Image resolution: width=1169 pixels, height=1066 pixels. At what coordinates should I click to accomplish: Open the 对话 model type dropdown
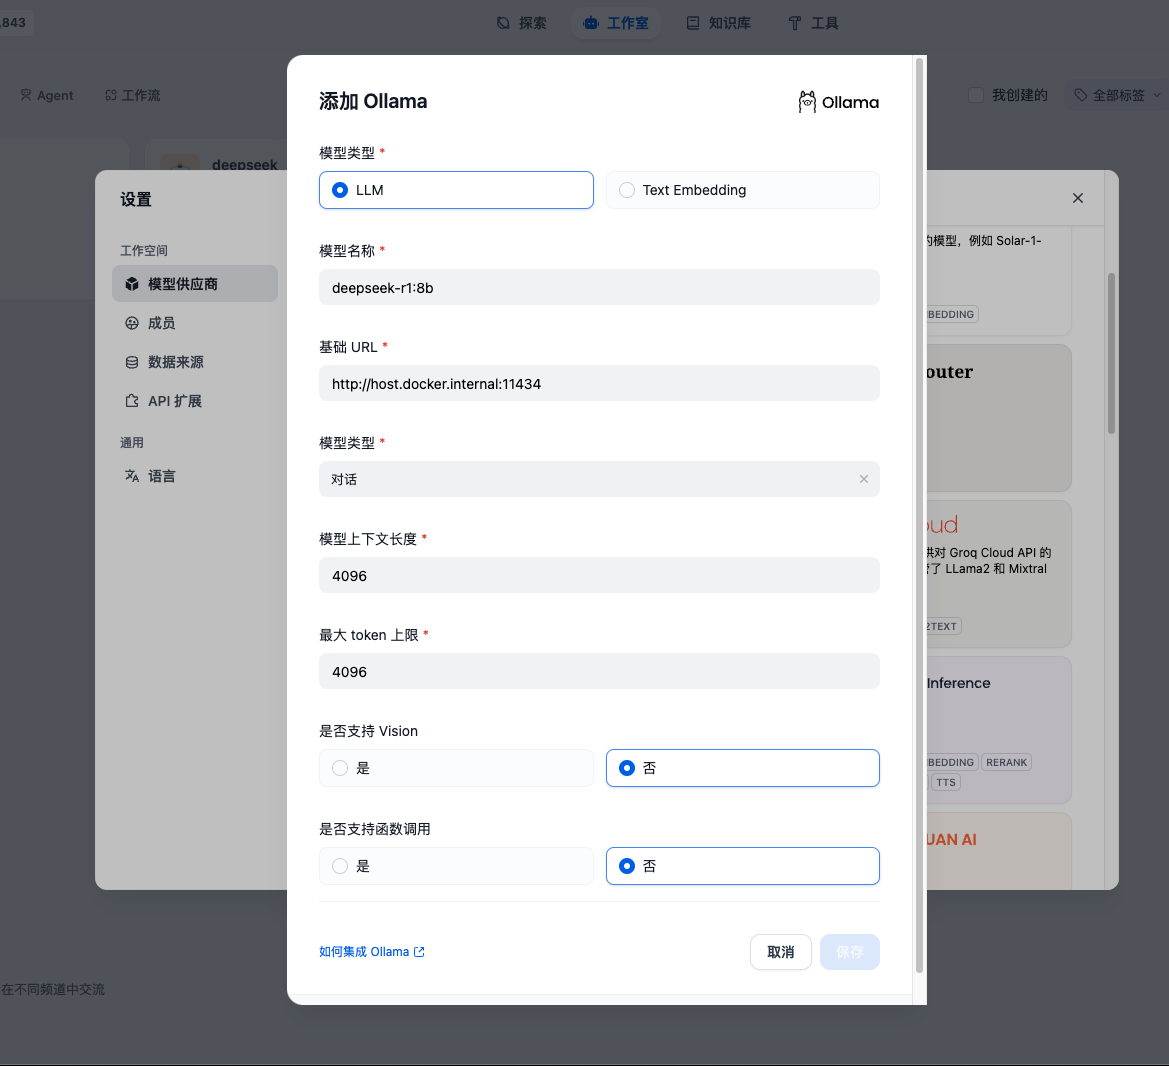click(590, 479)
